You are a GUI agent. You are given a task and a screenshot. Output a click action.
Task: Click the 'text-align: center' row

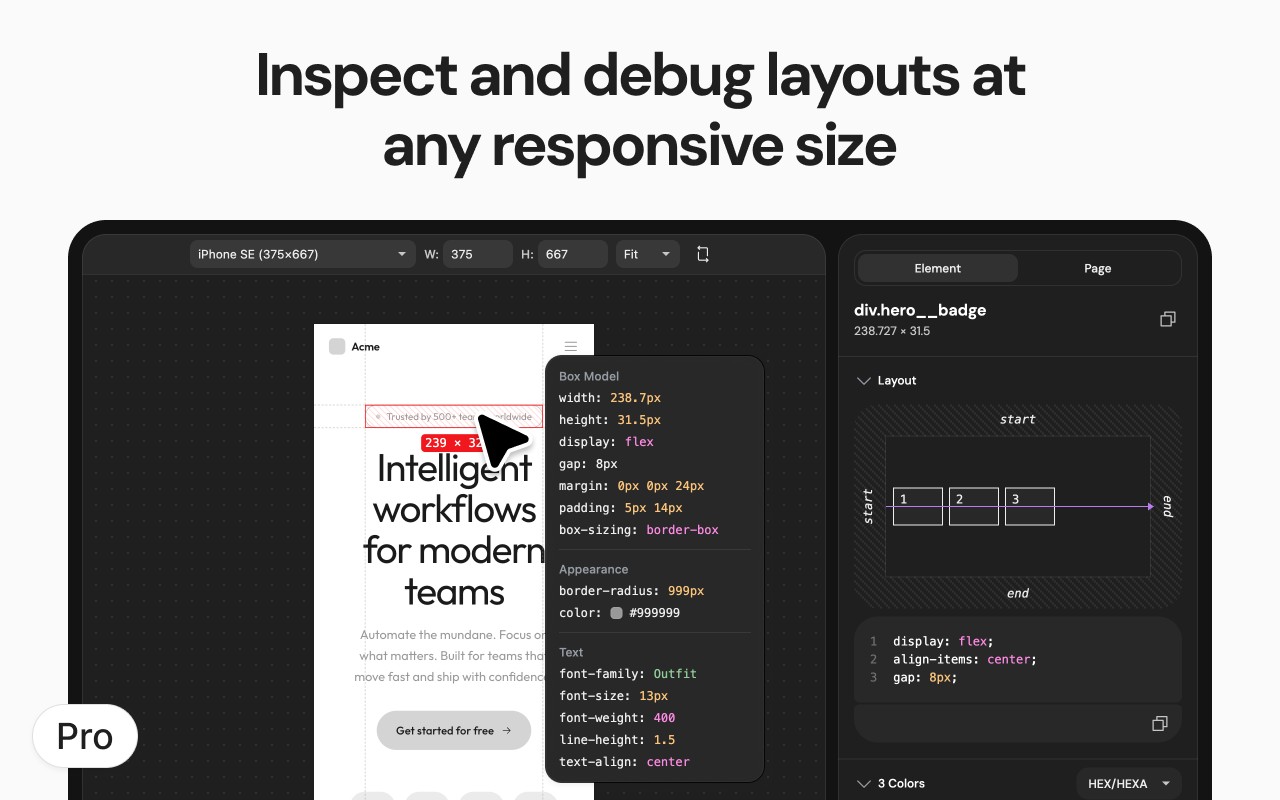click(x=624, y=762)
